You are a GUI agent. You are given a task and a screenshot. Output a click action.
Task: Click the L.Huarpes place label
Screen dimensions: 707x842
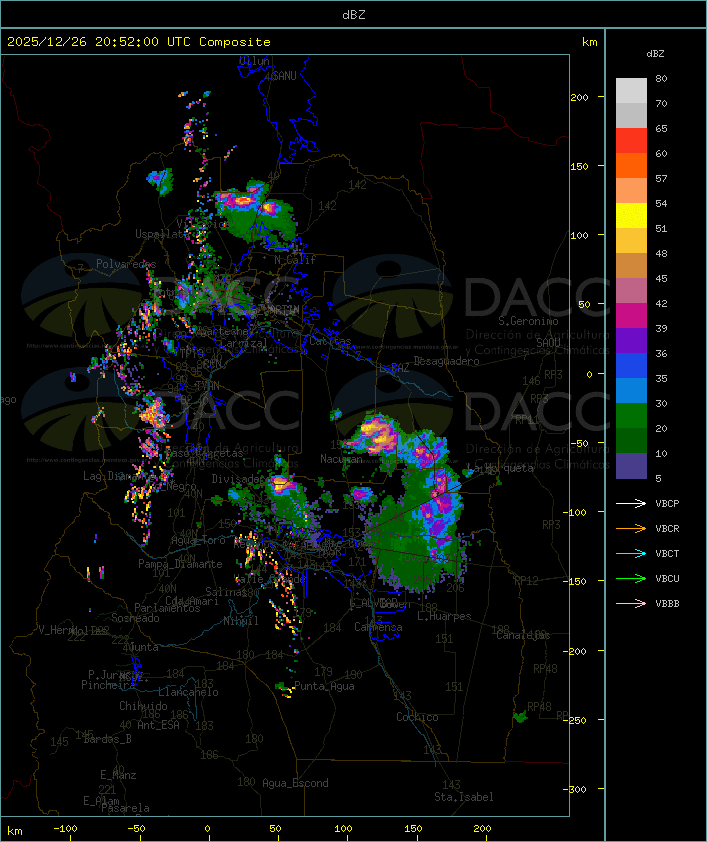pos(444,616)
